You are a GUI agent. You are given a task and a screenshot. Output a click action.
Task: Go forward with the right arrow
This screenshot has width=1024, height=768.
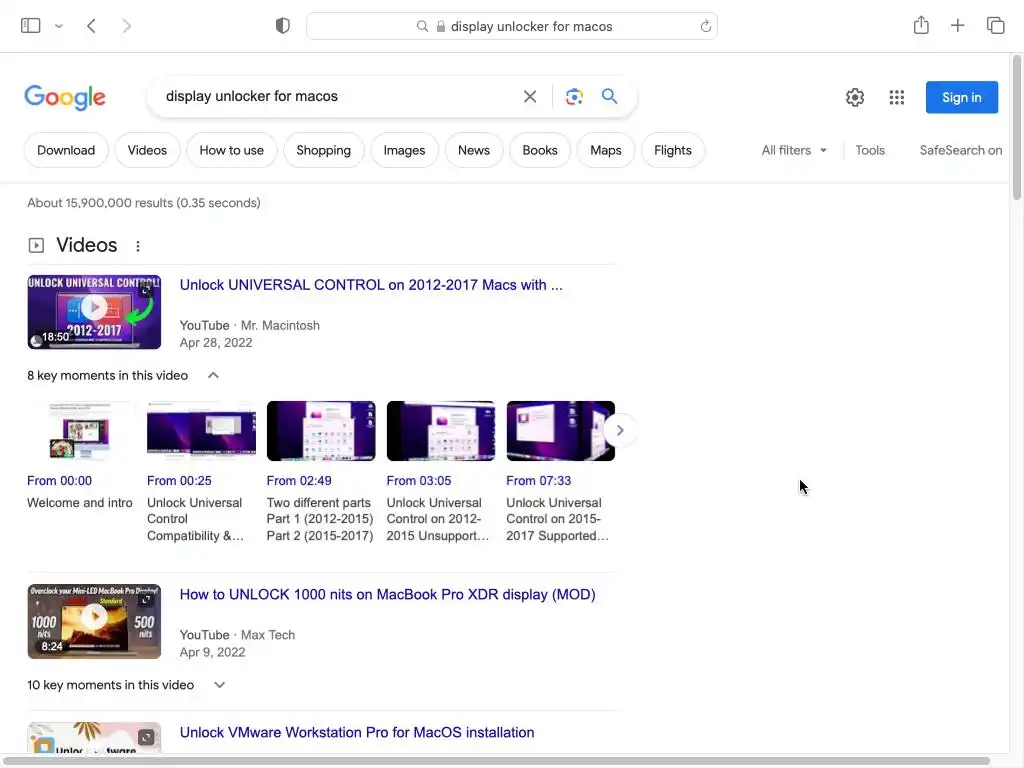(126, 26)
